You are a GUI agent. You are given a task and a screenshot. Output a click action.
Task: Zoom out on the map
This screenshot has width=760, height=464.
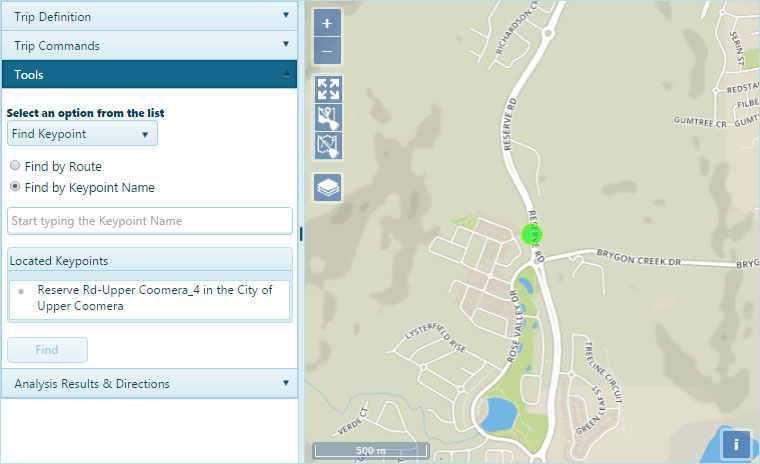click(327, 51)
